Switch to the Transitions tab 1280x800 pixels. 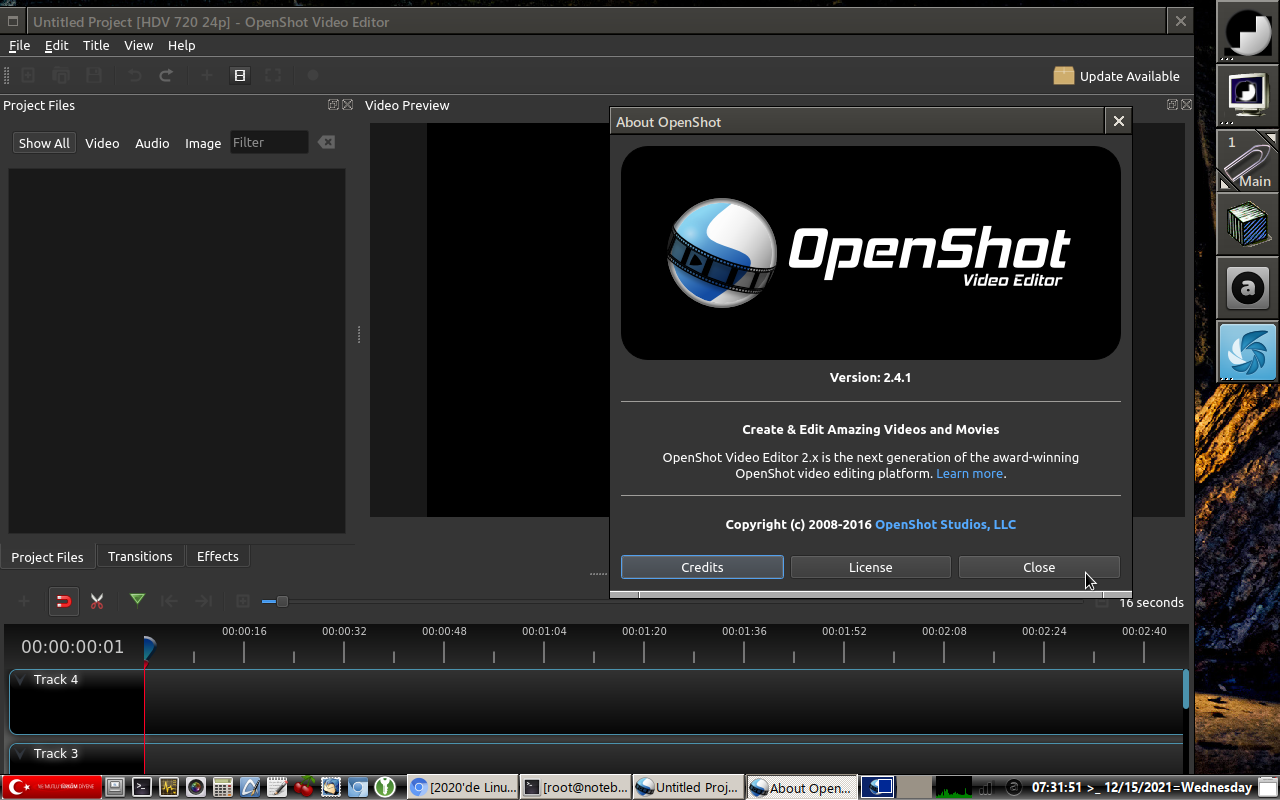pos(140,556)
